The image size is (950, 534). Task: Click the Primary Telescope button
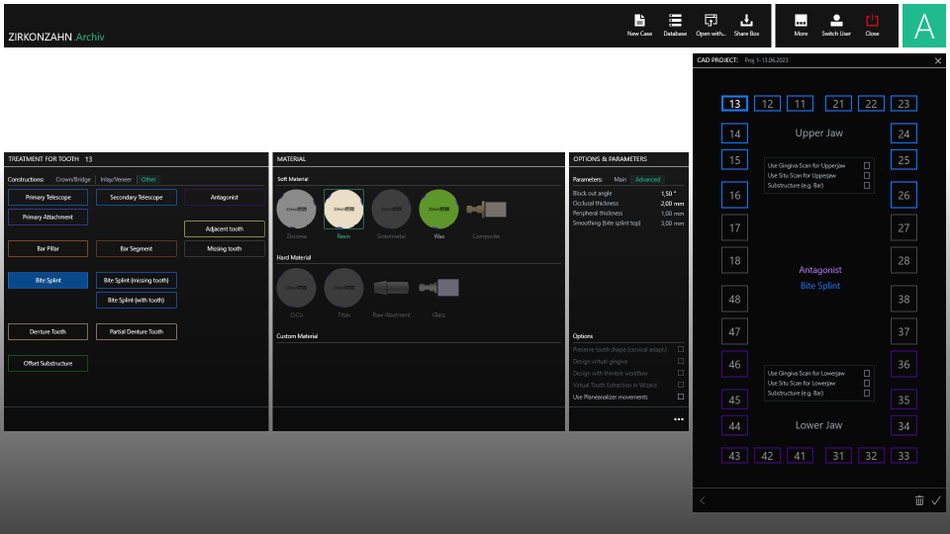pos(48,197)
